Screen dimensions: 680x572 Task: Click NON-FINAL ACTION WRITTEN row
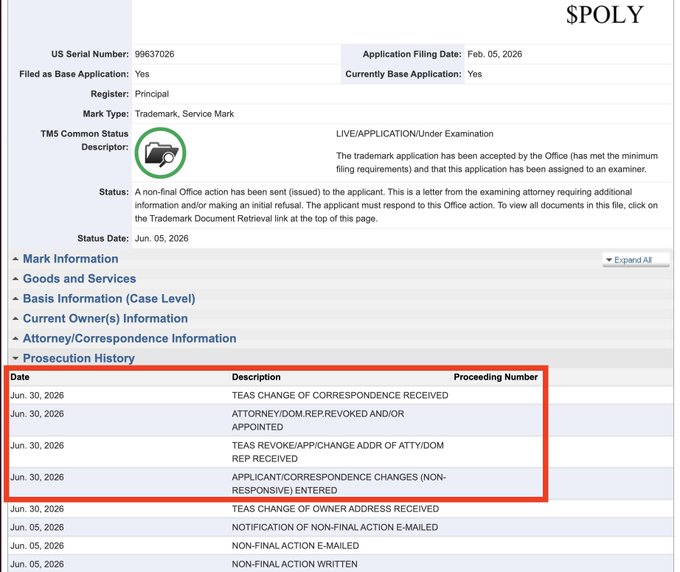point(340,564)
